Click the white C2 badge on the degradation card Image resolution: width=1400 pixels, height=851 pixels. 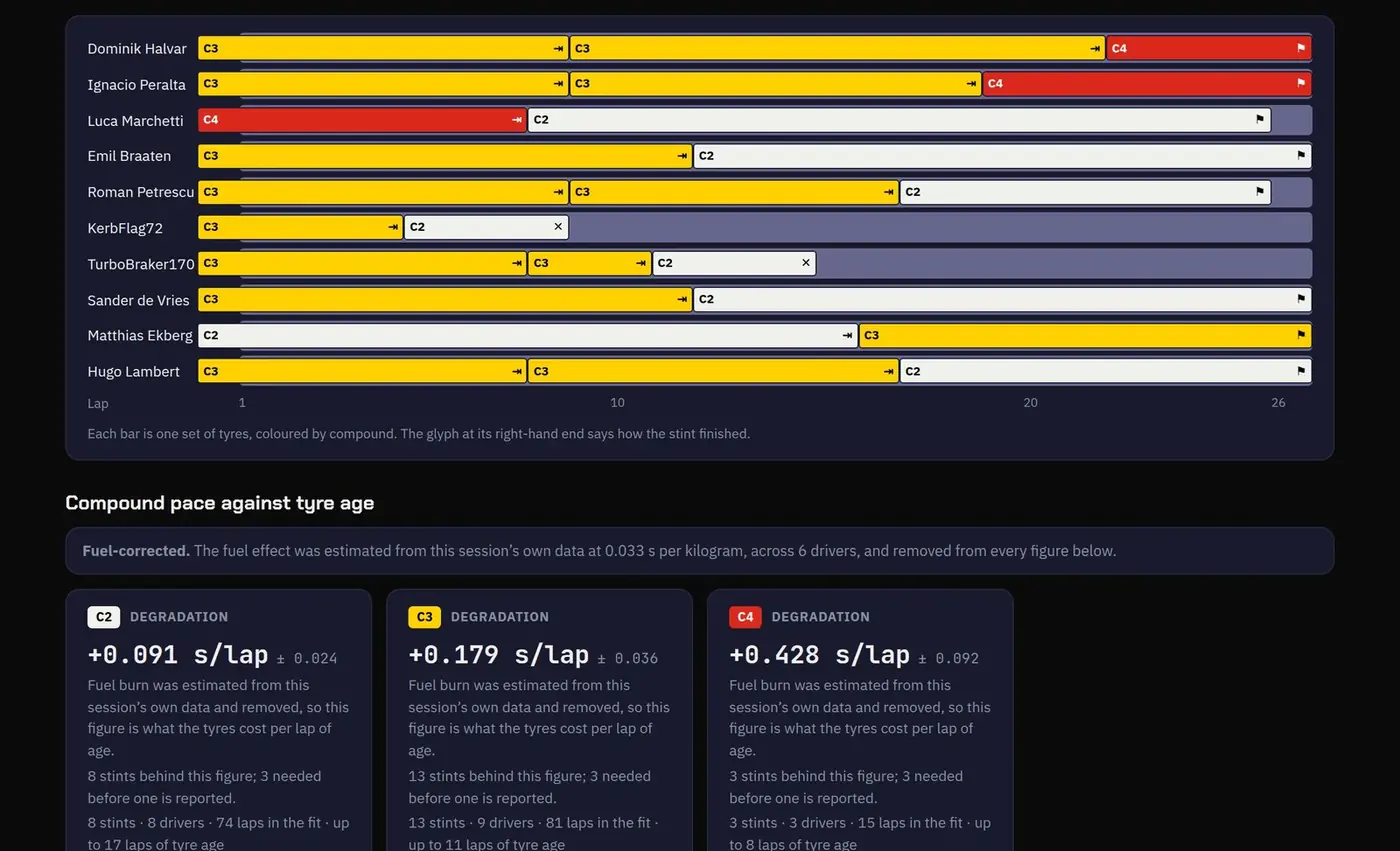[104, 617]
